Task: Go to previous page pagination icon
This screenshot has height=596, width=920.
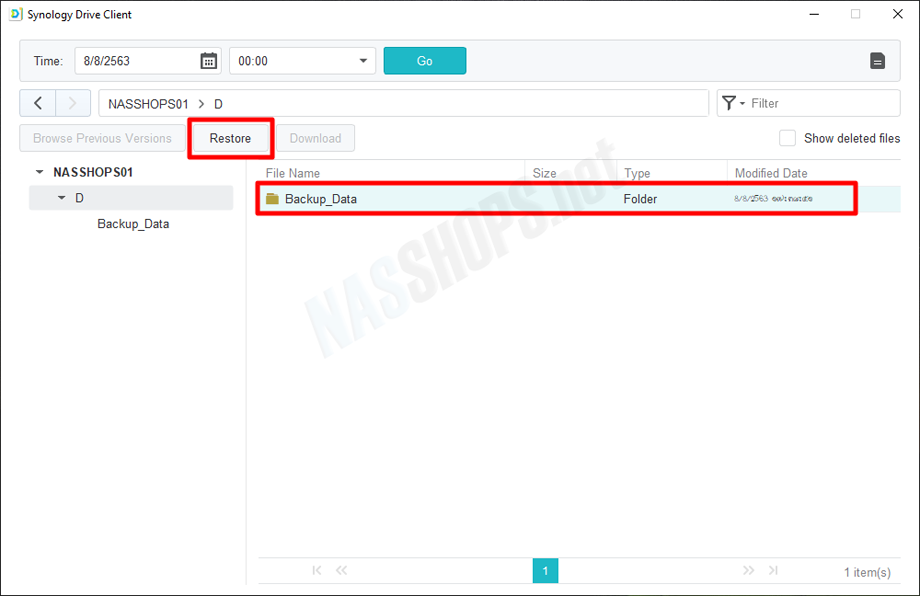Action: point(341,570)
